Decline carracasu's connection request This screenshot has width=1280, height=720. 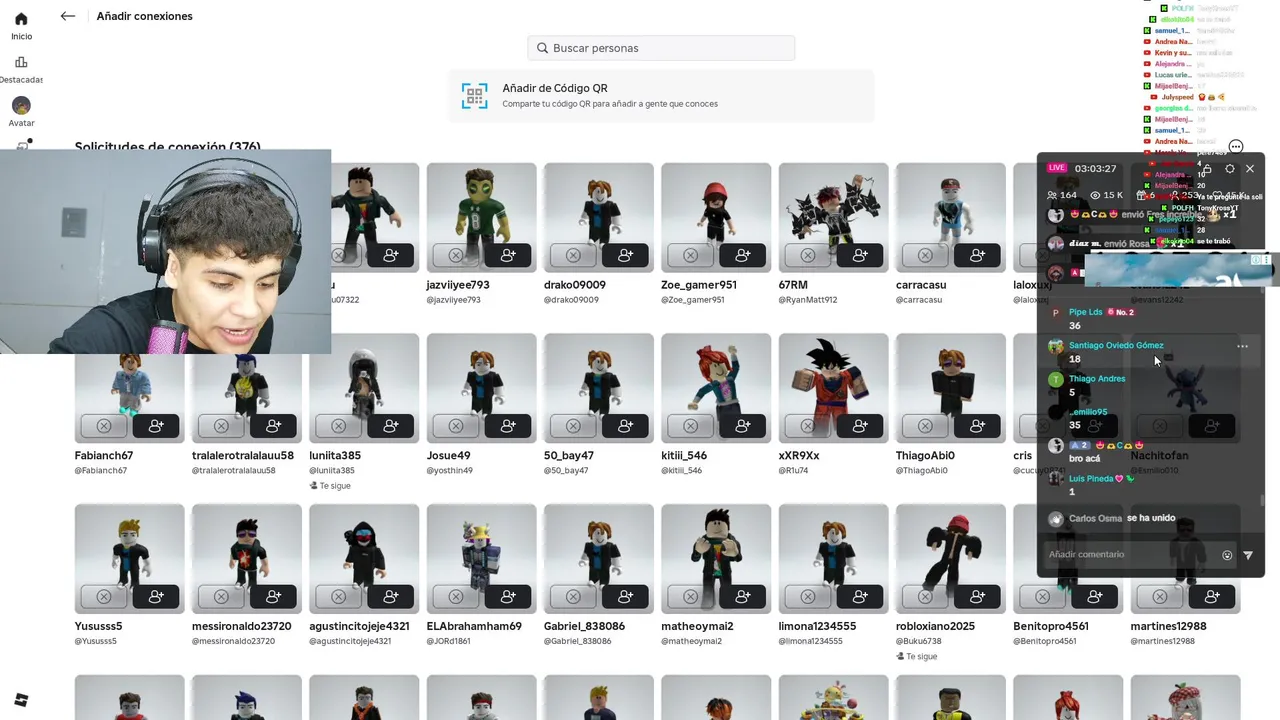(x=925, y=256)
